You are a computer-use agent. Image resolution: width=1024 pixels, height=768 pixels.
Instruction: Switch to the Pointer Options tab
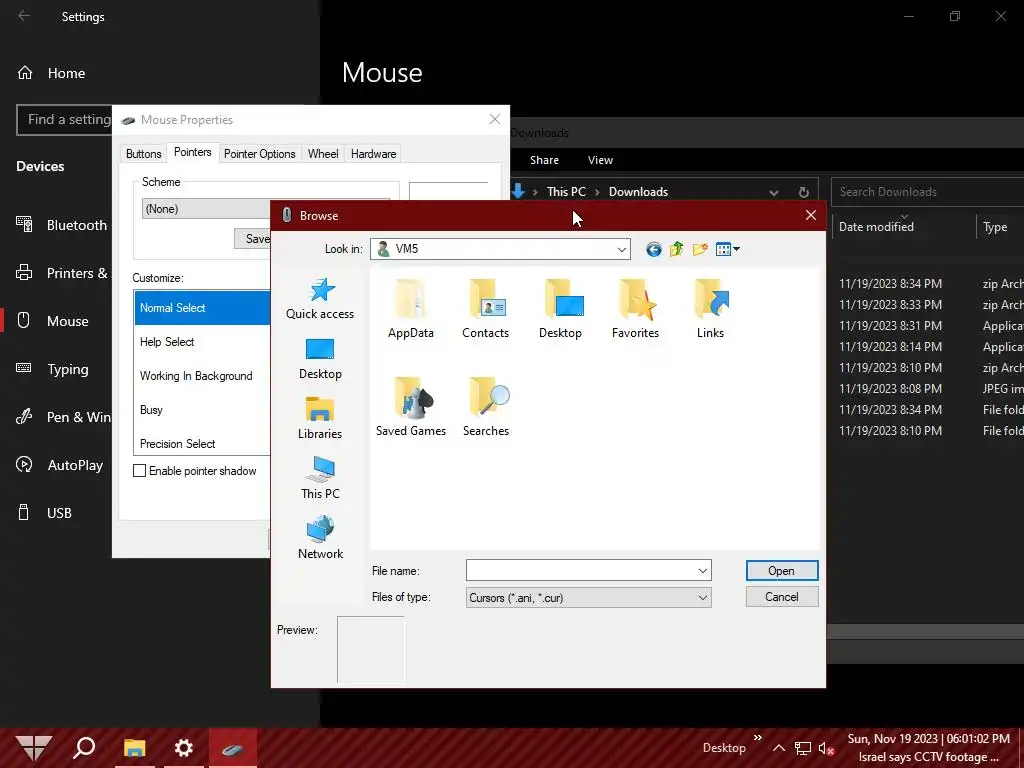(259, 154)
